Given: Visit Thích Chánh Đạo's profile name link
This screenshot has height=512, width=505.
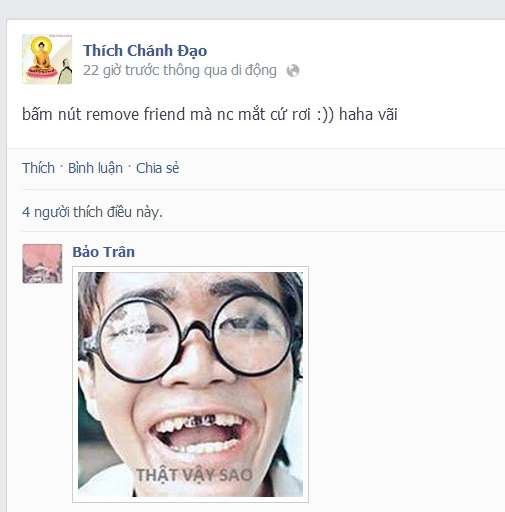Looking at the screenshot, I should pyautogui.click(x=145, y=51).
